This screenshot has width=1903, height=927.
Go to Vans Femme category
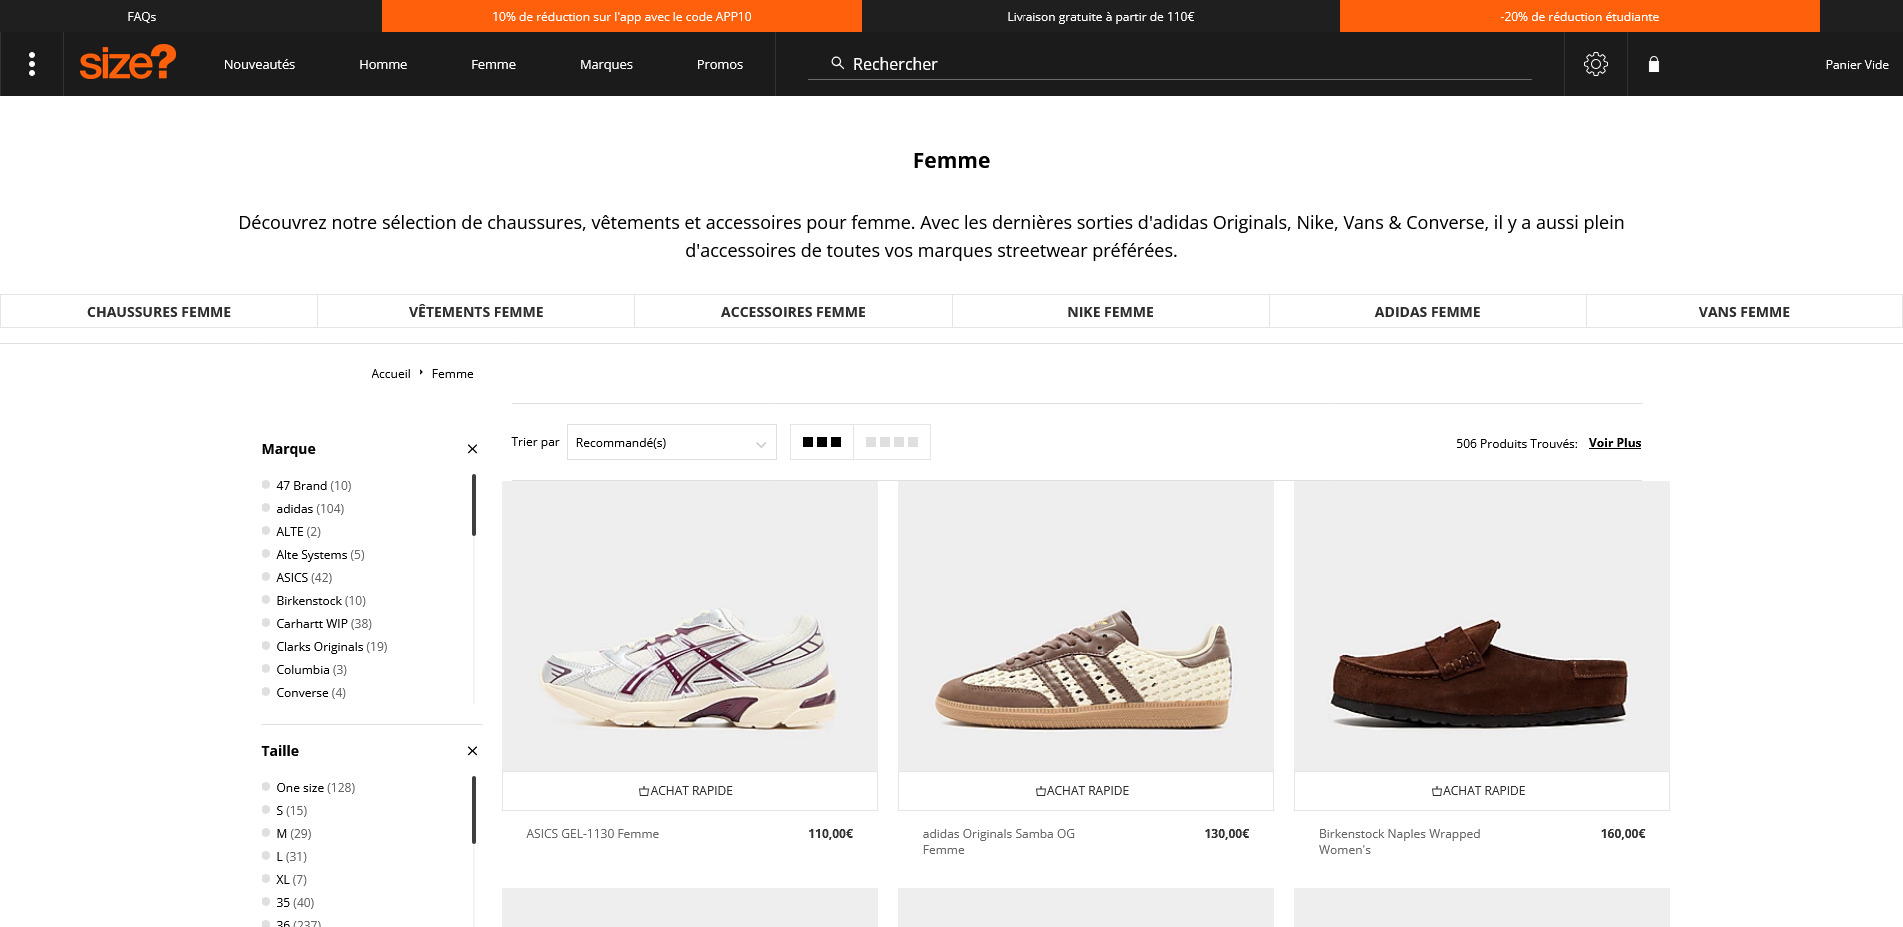pyautogui.click(x=1744, y=311)
